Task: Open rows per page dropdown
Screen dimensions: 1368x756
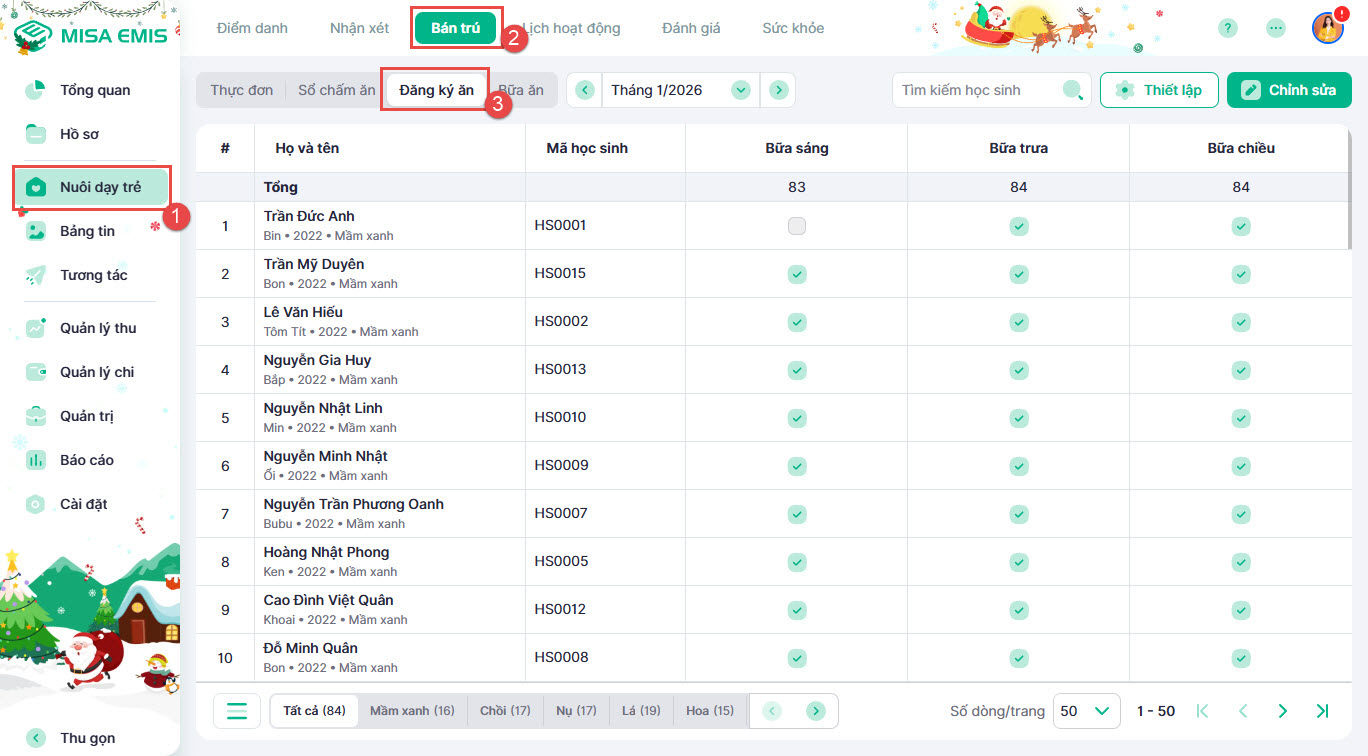Action: coord(1085,711)
